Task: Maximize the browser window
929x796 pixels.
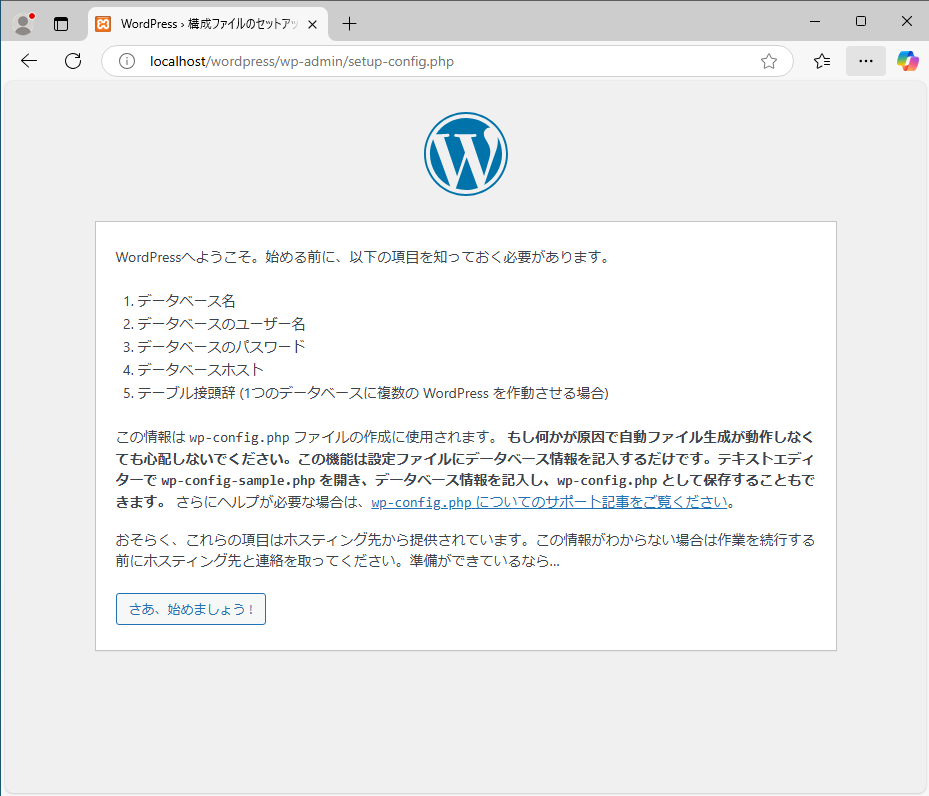Action: (860, 21)
